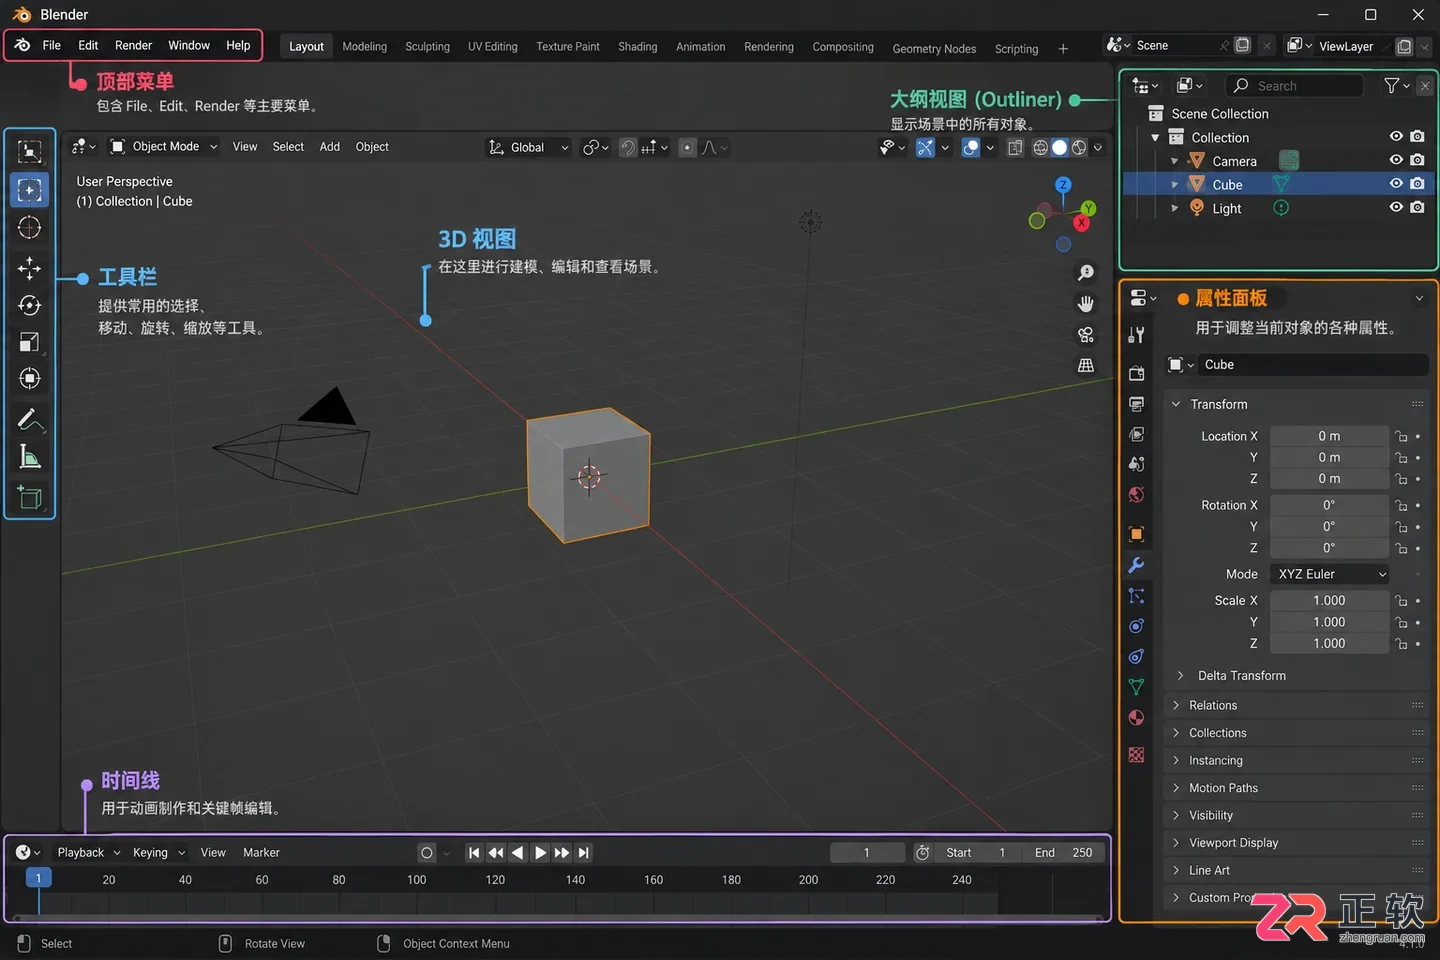Click the End frame 250 field
The width and height of the screenshot is (1440, 960).
tap(1064, 853)
